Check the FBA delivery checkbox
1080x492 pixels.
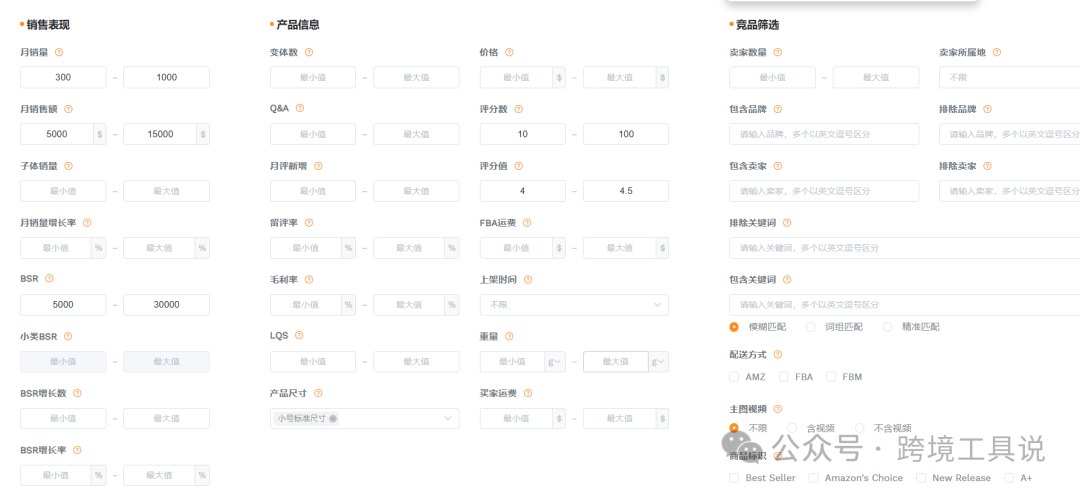783,377
